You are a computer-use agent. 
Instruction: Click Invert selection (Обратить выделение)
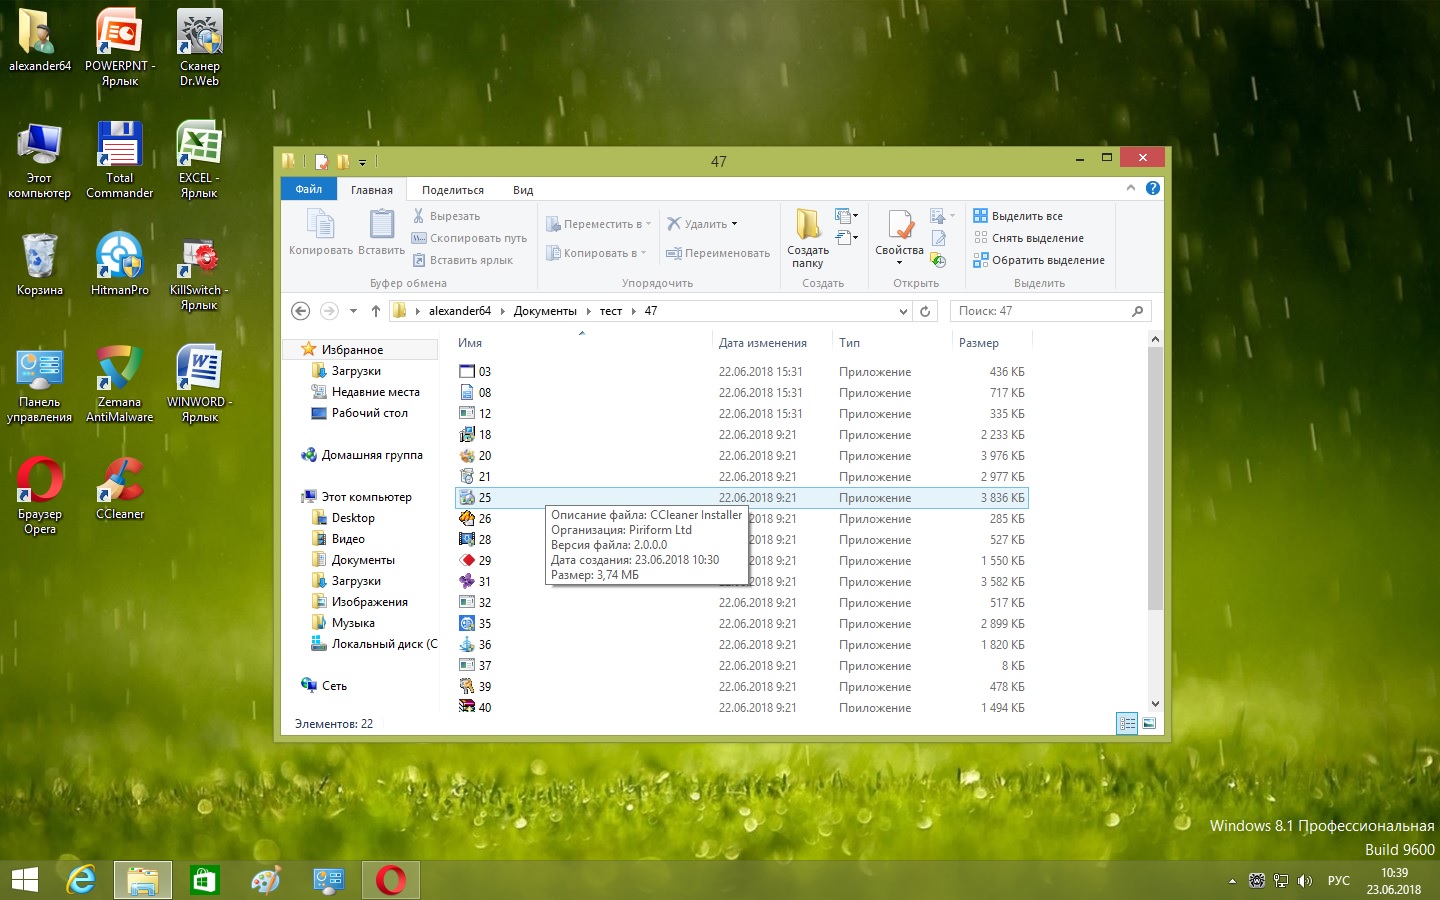(1039, 260)
